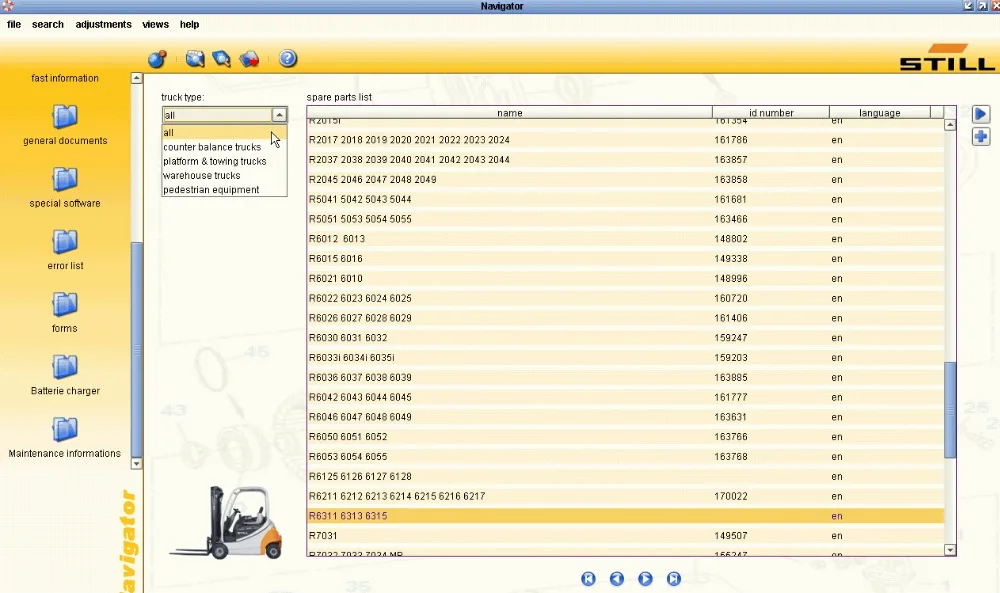Open the Maintenance informations folder icon
This screenshot has width=1000, height=593.
(x=65, y=429)
